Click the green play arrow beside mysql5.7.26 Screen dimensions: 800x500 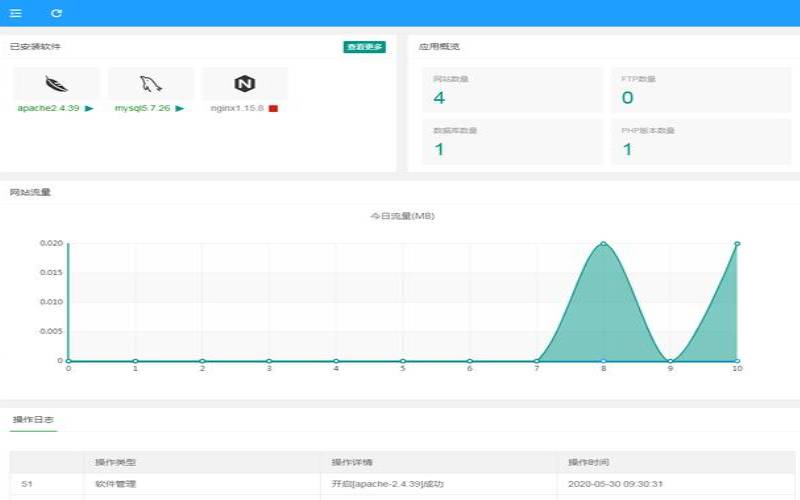pyautogui.click(x=180, y=108)
